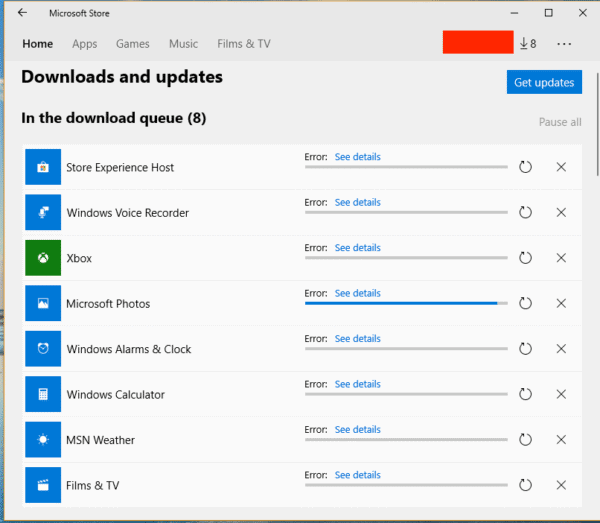
Task: Click the Get updates button
Action: 544,82
